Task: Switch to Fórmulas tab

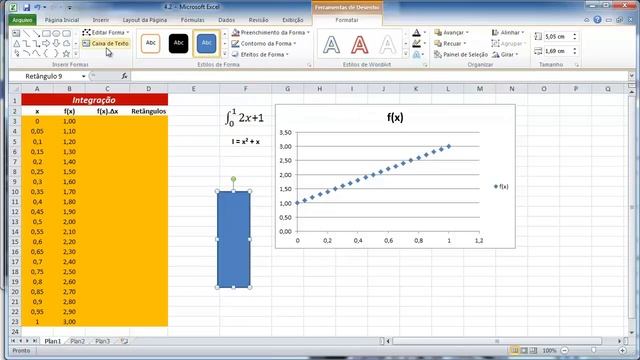Action: point(193,20)
